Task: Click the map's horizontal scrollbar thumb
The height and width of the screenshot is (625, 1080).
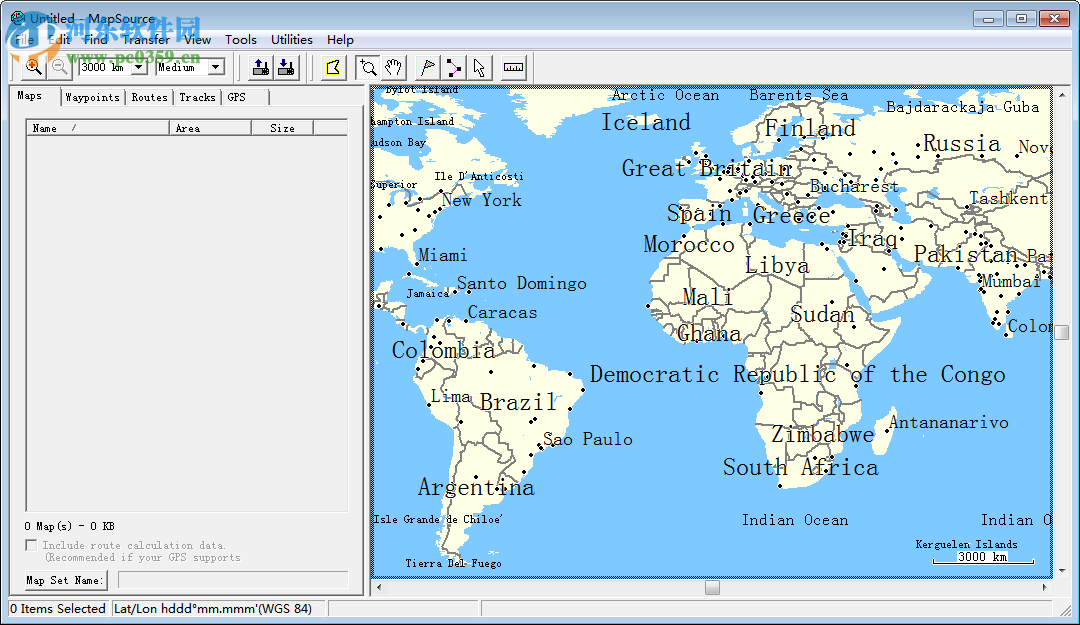Action: (712, 588)
